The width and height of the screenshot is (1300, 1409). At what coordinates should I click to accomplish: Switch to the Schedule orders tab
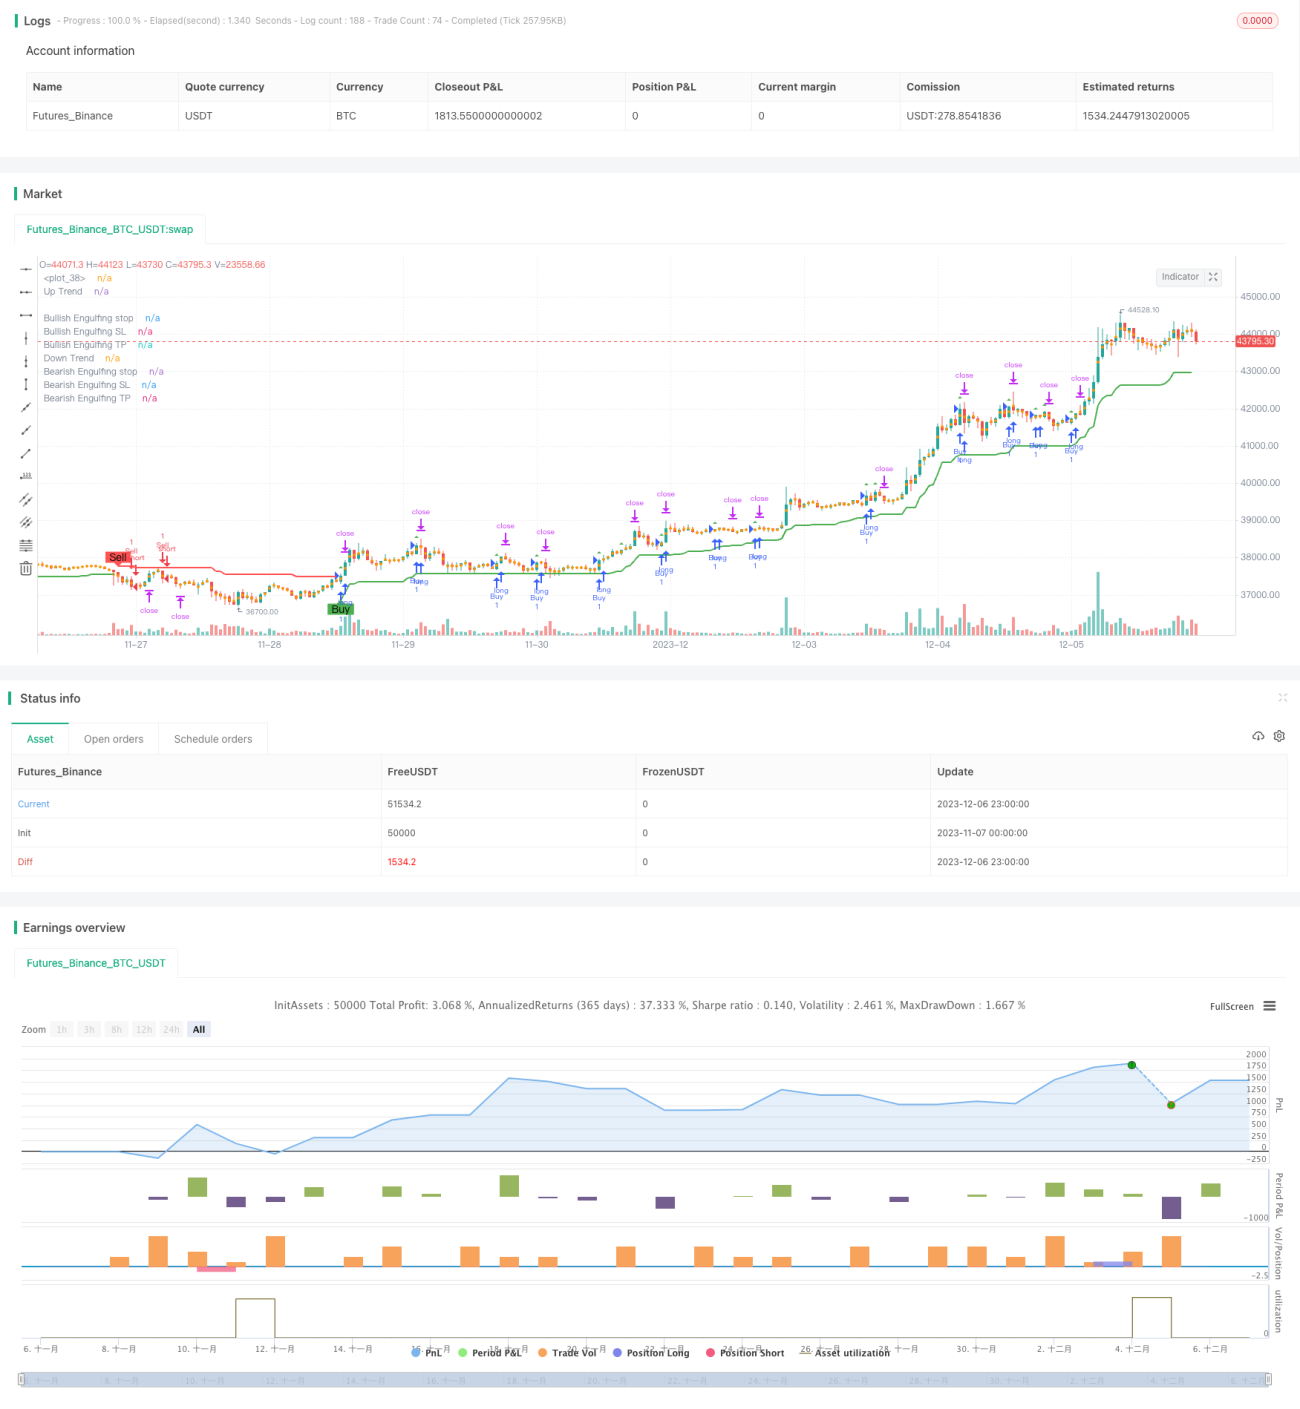[x=213, y=739]
